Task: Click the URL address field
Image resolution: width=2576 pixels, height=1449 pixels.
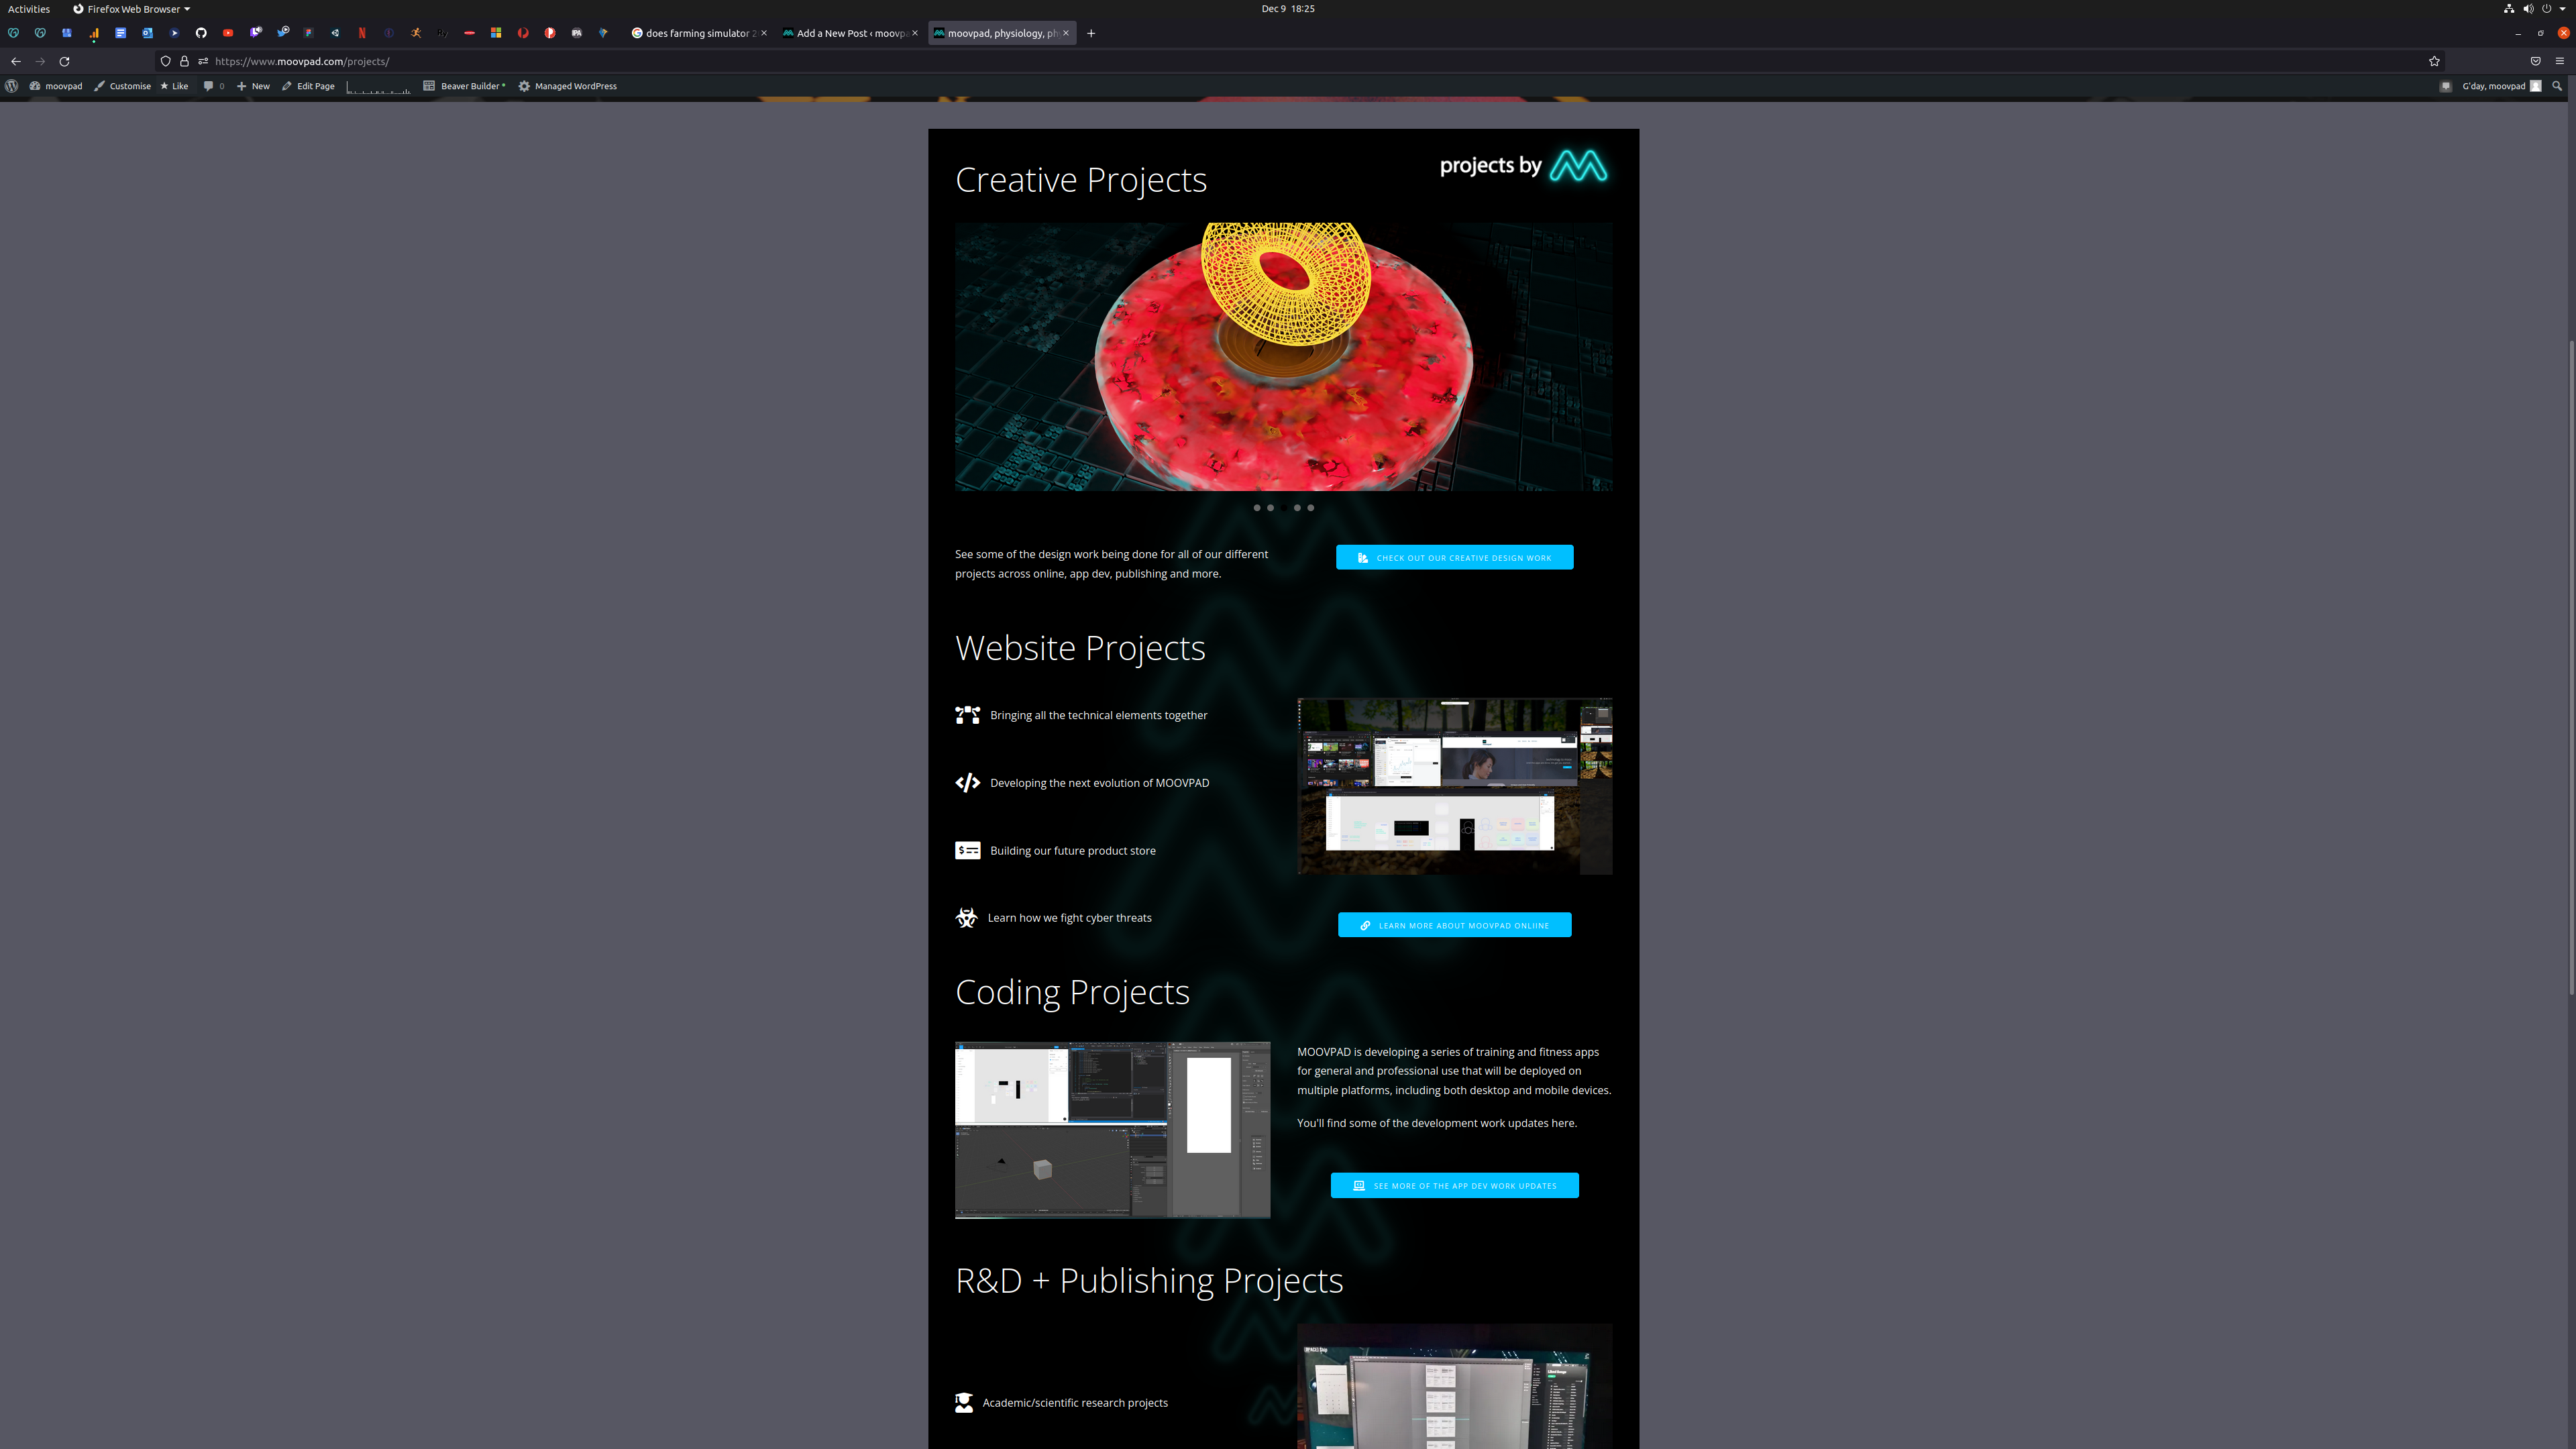Action: click(1300, 61)
